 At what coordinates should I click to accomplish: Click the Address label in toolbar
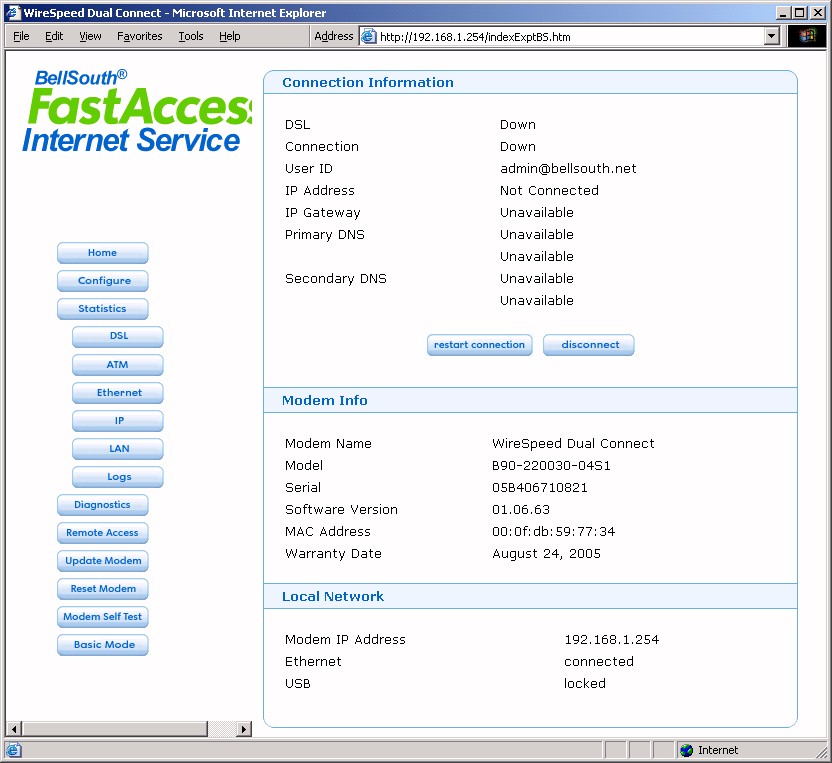[333, 36]
